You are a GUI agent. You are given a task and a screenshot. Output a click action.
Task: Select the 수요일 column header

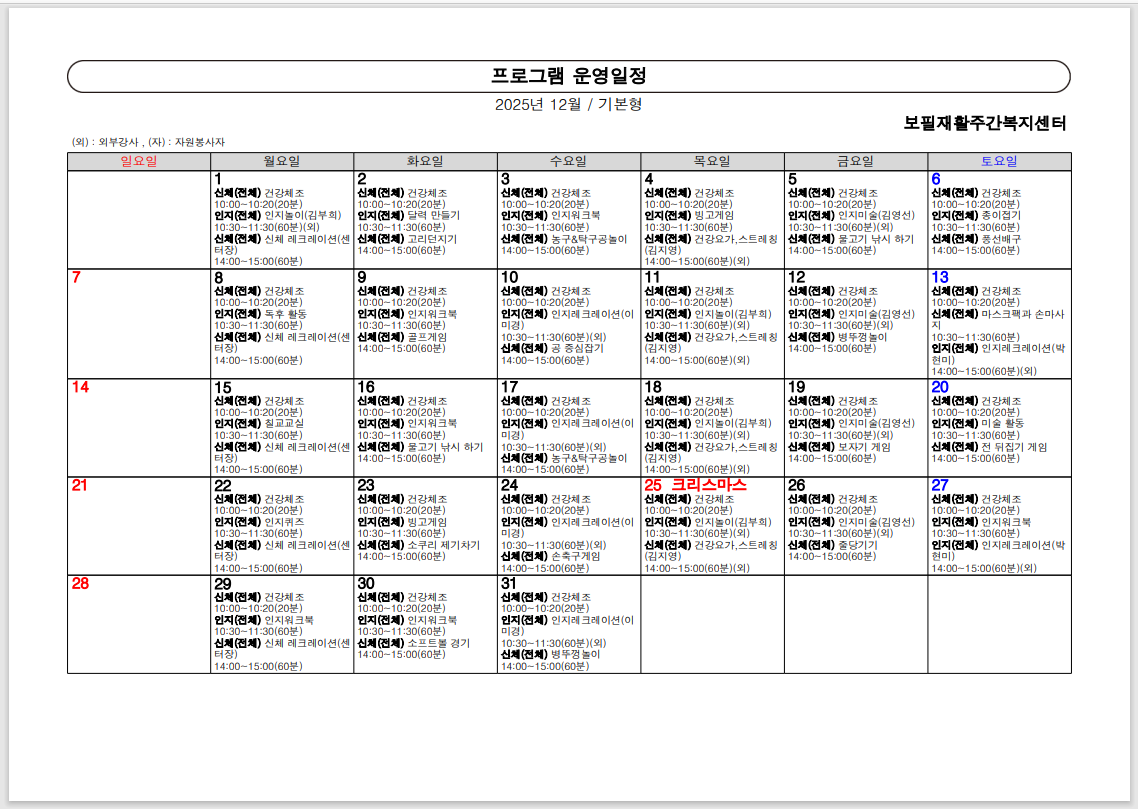click(x=568, y=161)
